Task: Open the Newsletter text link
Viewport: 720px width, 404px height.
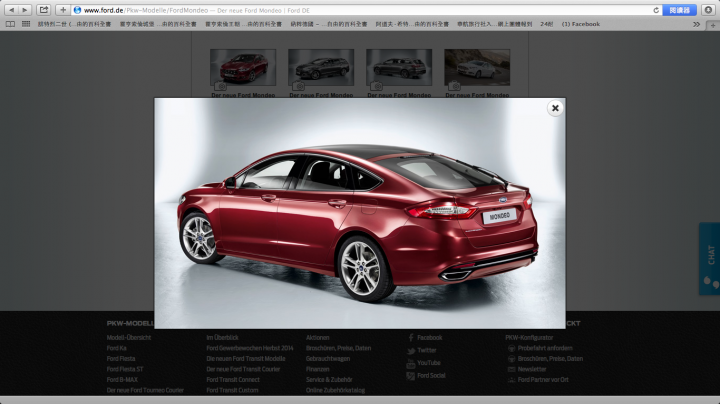Action: point(532,369)
